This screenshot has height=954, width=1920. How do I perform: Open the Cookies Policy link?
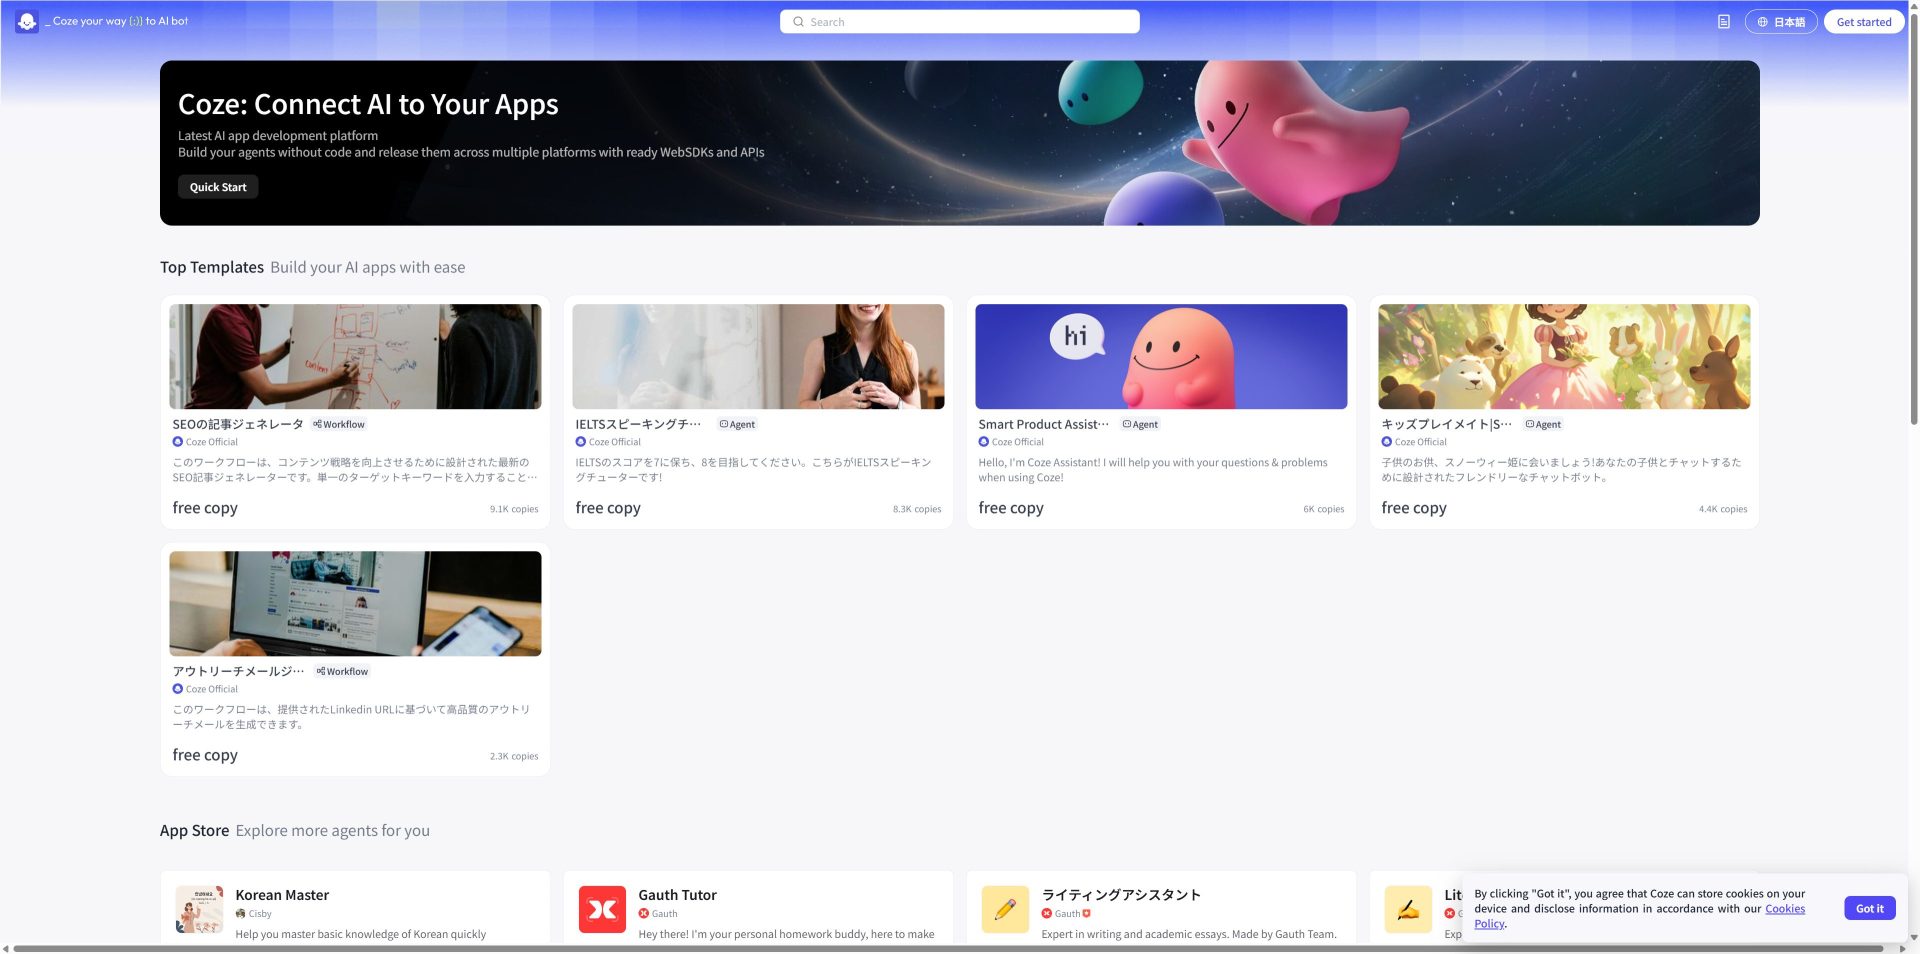point(1786,909)
